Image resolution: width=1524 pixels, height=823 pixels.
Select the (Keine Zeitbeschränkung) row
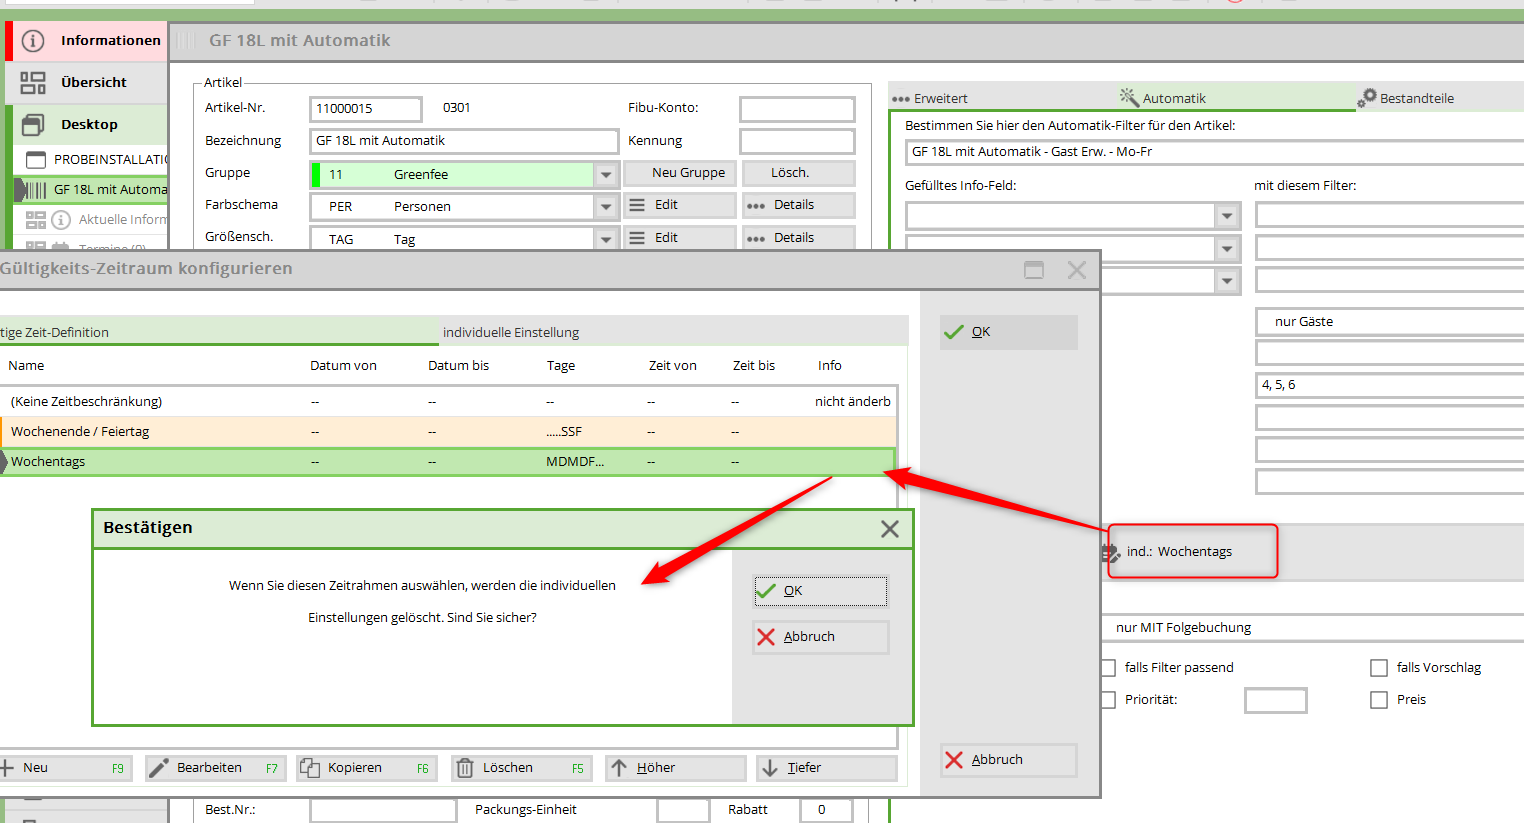coord(448,402)
